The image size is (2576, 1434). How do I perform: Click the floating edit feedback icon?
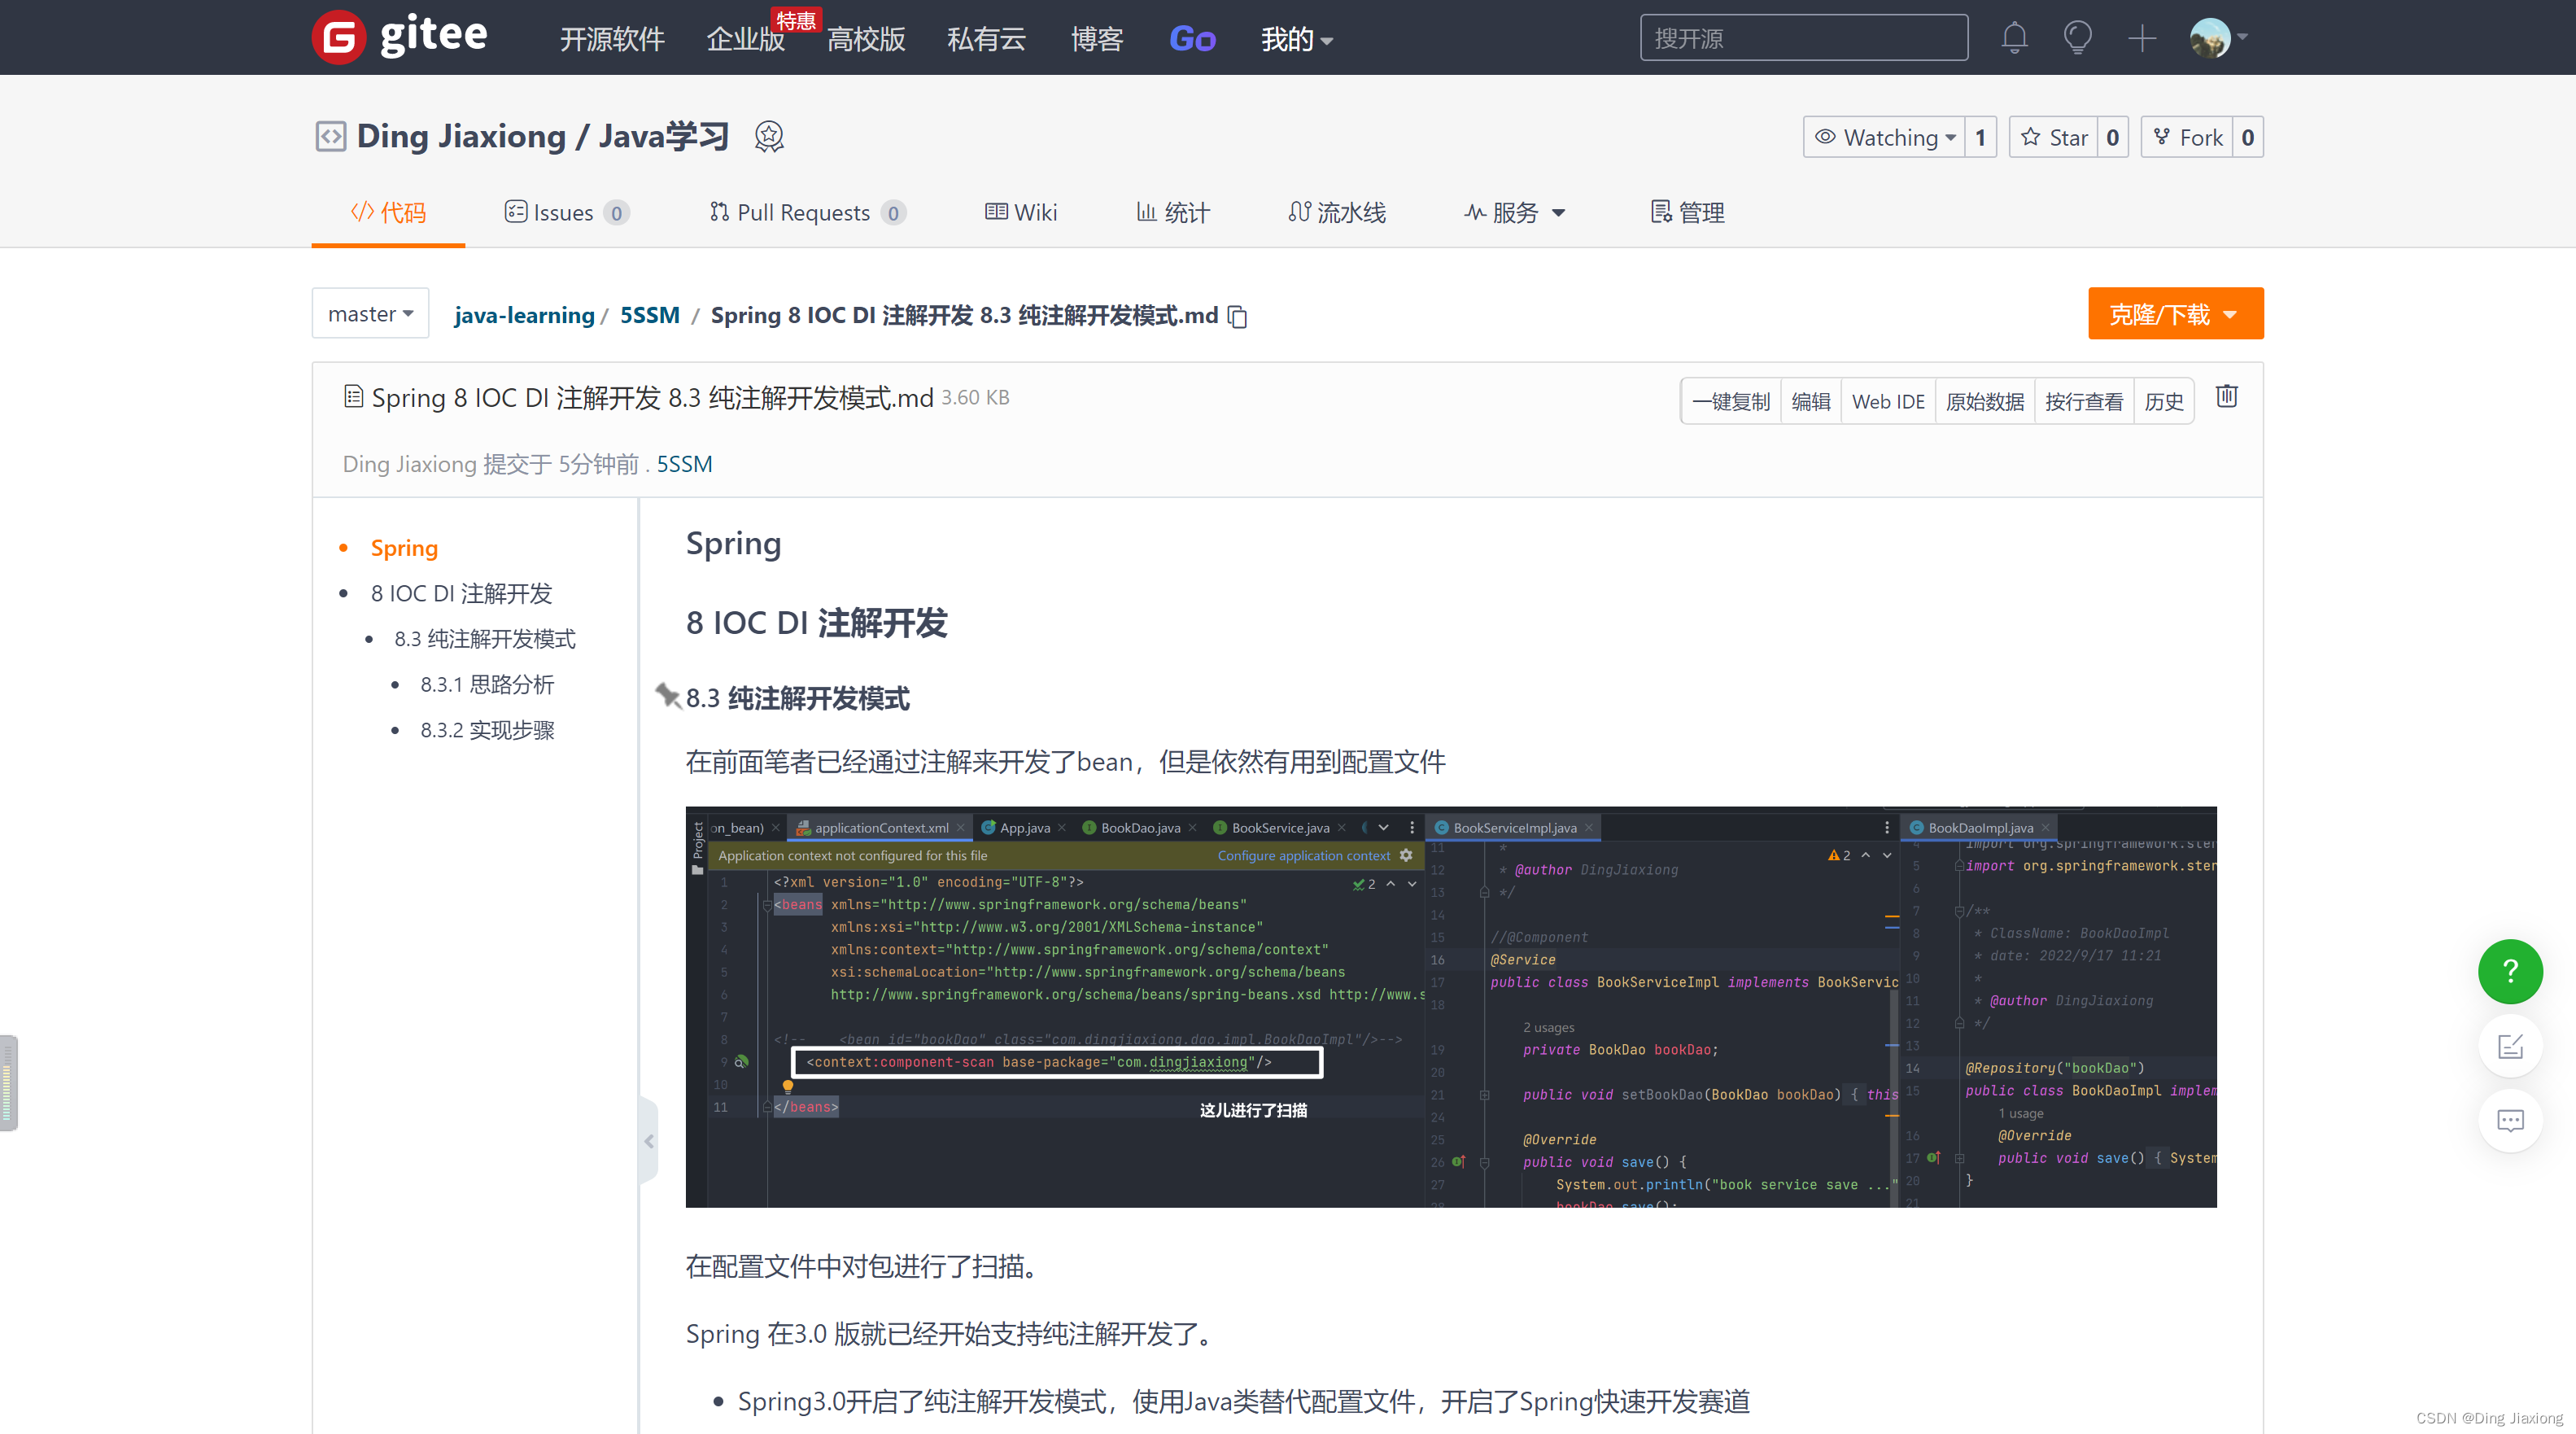pyautogui.click(x=2510, y=1046)
